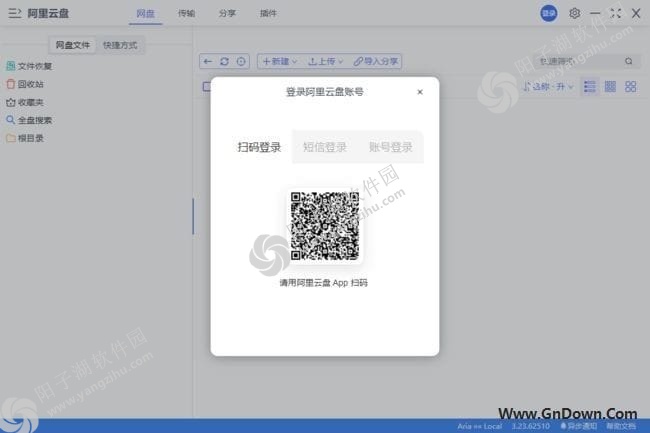Maximize the 阿里云盘 window
650x433 pixels.
(616, 13)
